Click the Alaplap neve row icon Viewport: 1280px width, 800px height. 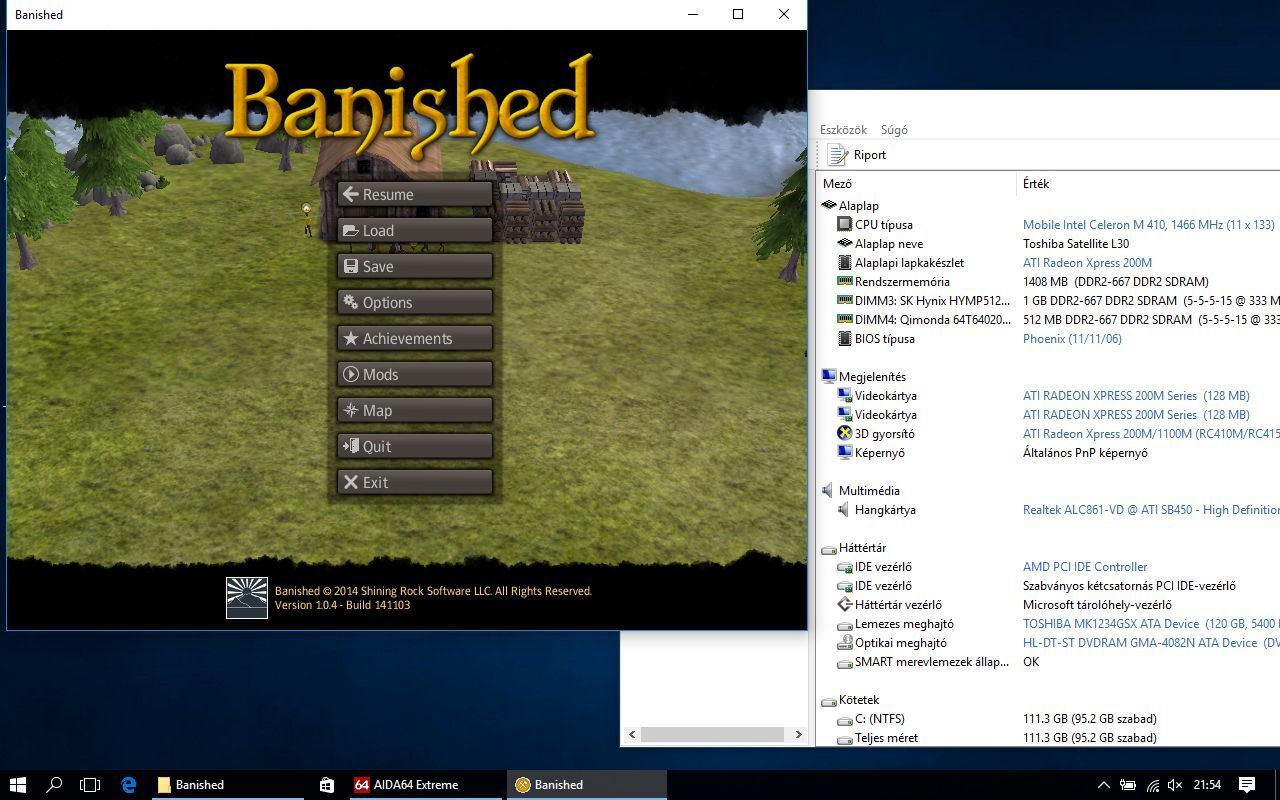tap(845, 244)
